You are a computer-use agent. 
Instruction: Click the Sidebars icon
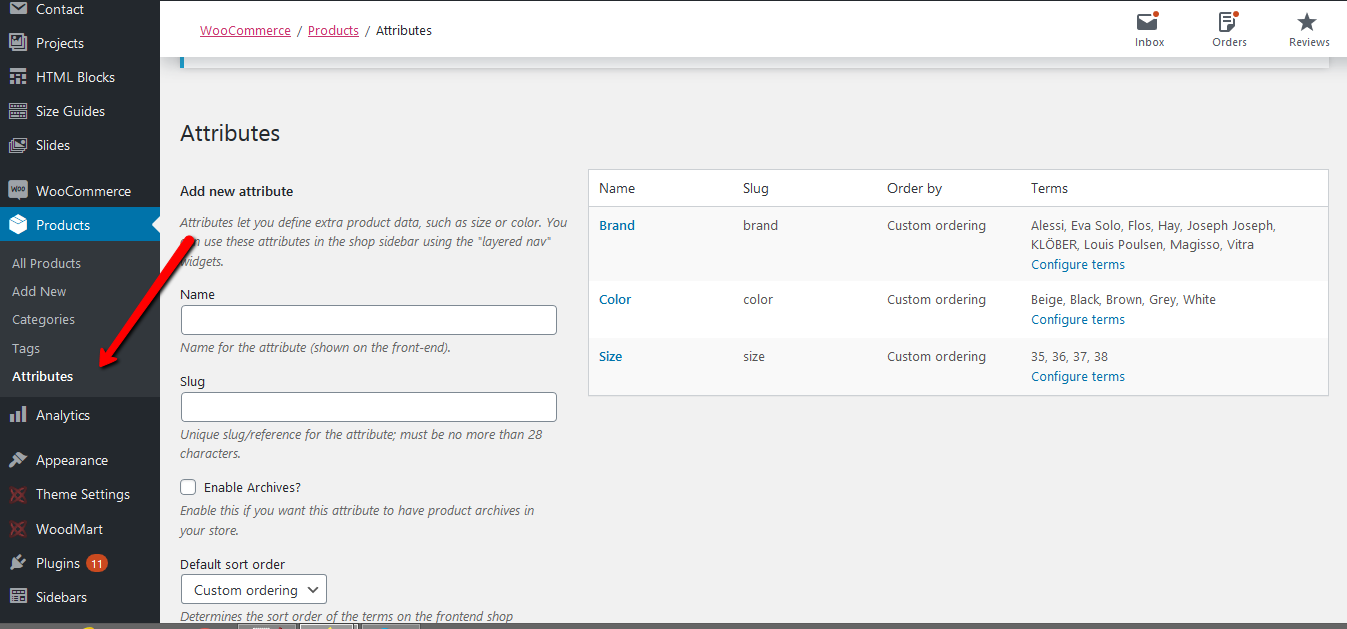(x=18, y=597)
